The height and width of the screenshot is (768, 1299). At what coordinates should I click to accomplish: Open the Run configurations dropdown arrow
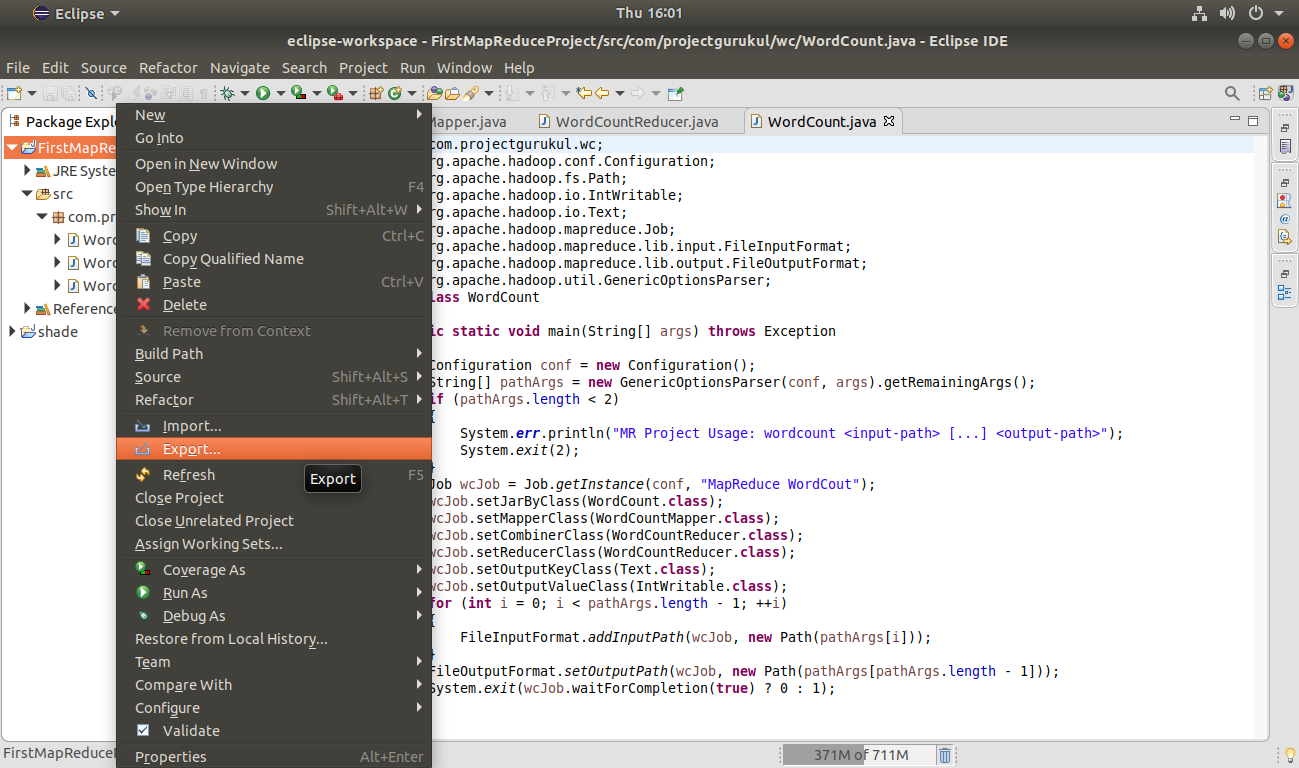pos(280,93)
